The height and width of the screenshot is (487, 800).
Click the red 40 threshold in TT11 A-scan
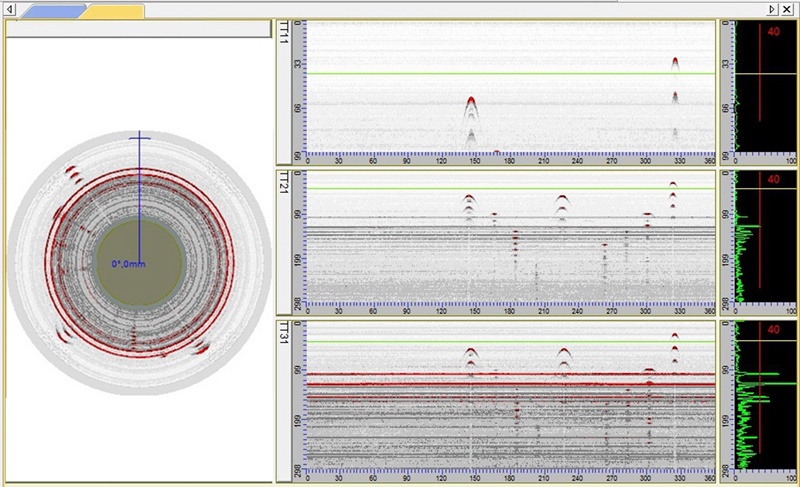[772, 32]
